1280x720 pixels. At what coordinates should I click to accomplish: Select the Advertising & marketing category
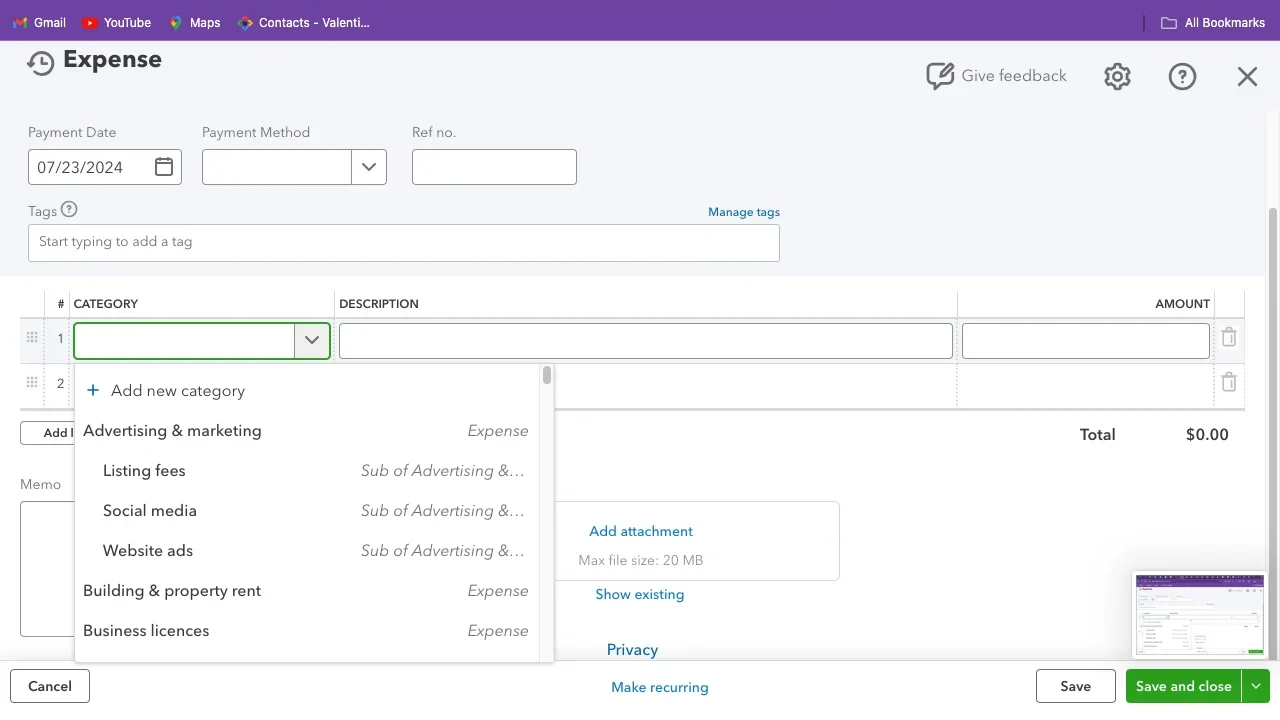coord(172,430)
